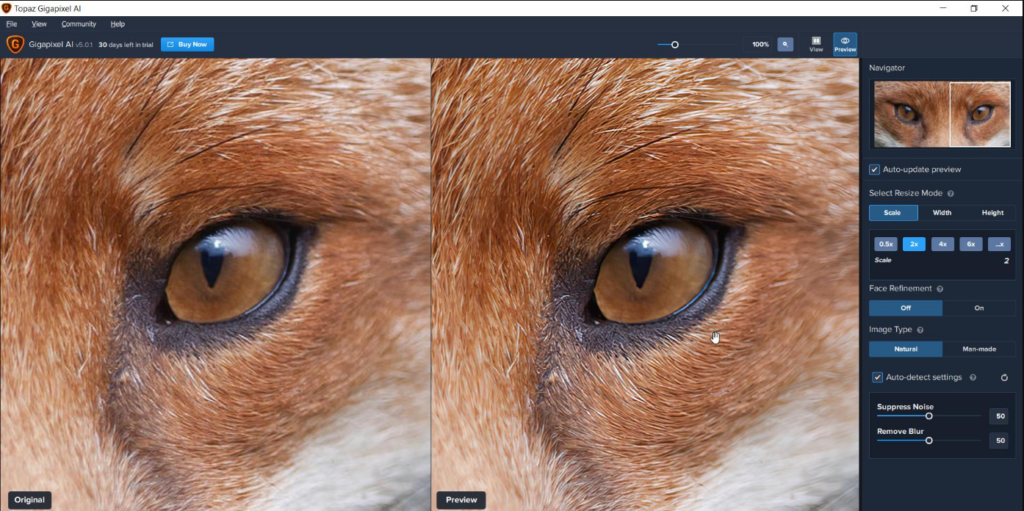This screenshot has height=511, width=1024.
Task: Click the Suppress Noise value box
Action: [999, 416]
